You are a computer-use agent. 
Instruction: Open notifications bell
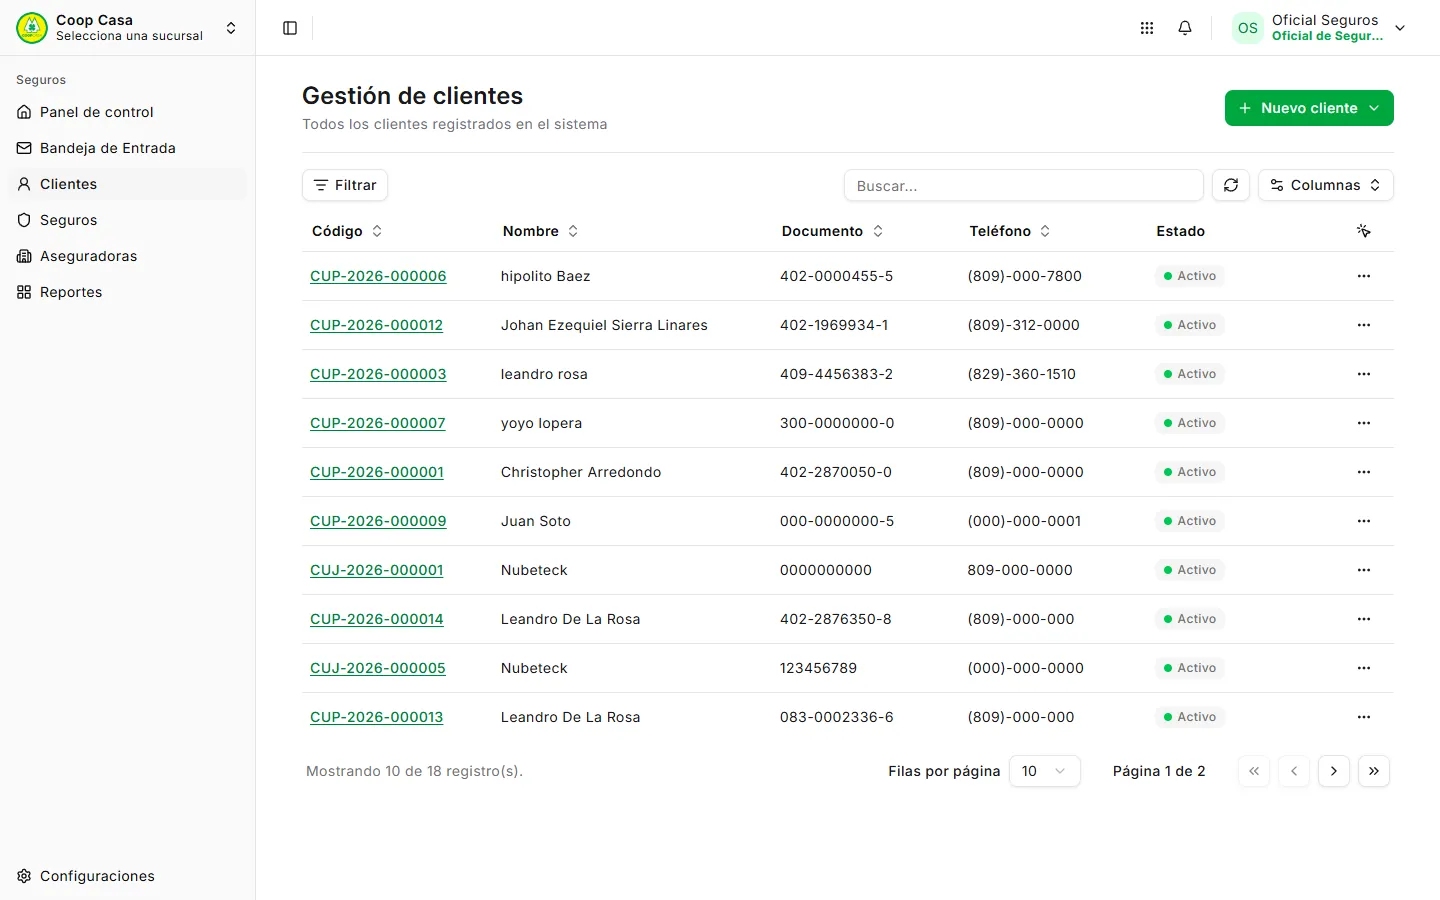coord(1185,28)
